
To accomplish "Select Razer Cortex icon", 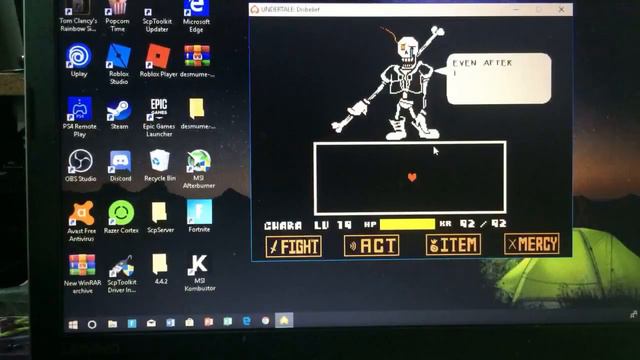I will 121,217.
